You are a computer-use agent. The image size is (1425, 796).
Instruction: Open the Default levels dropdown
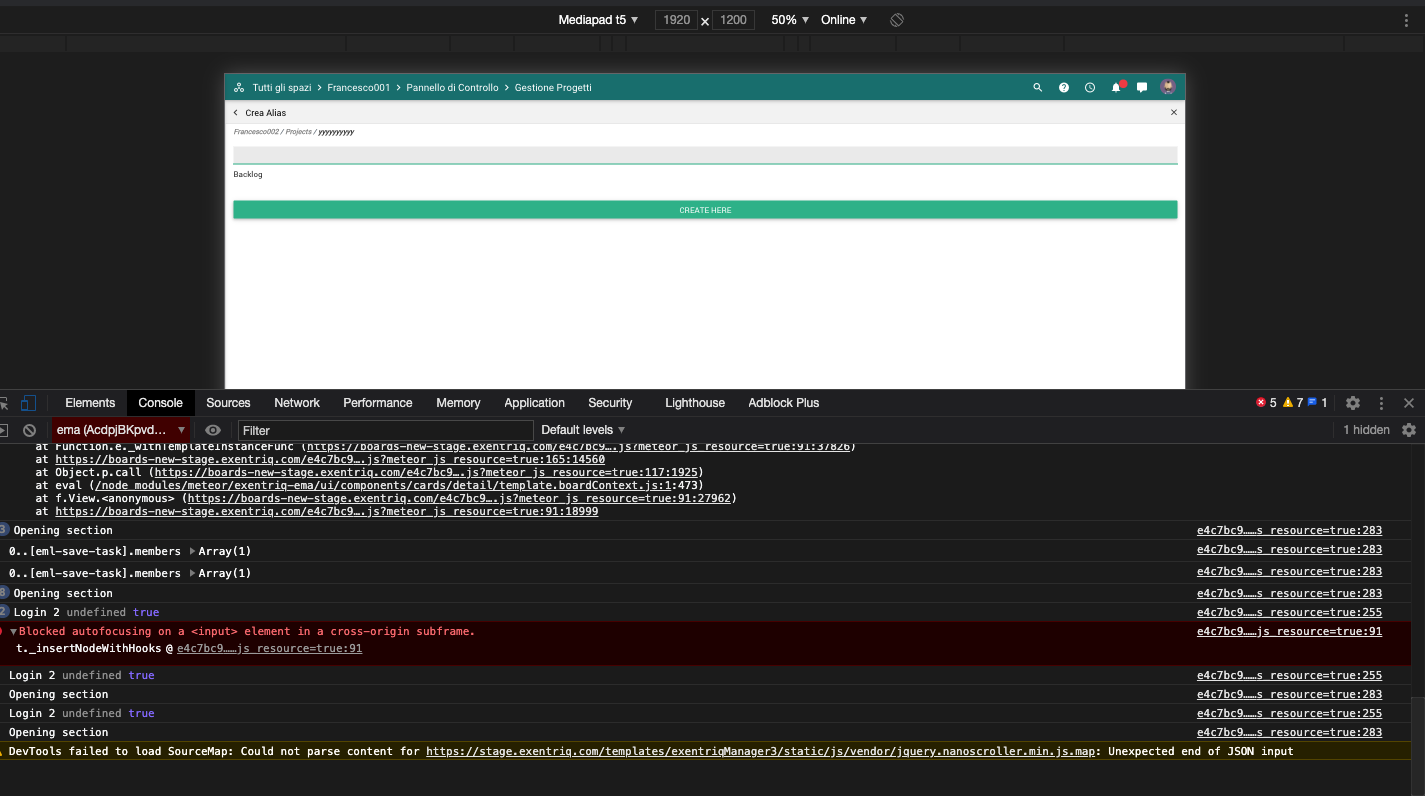(x=583, y=430)
